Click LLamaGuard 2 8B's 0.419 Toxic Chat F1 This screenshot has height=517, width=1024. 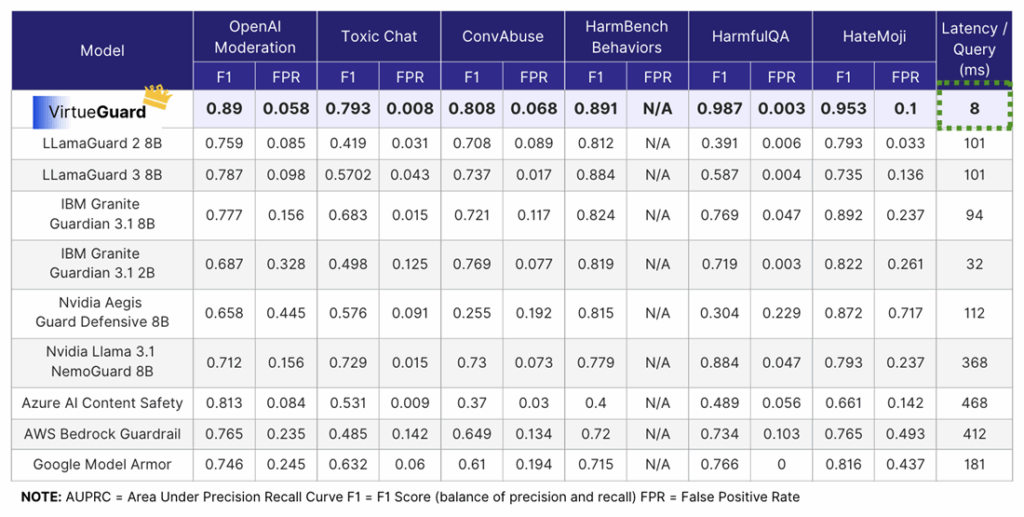tap(348, 144)
